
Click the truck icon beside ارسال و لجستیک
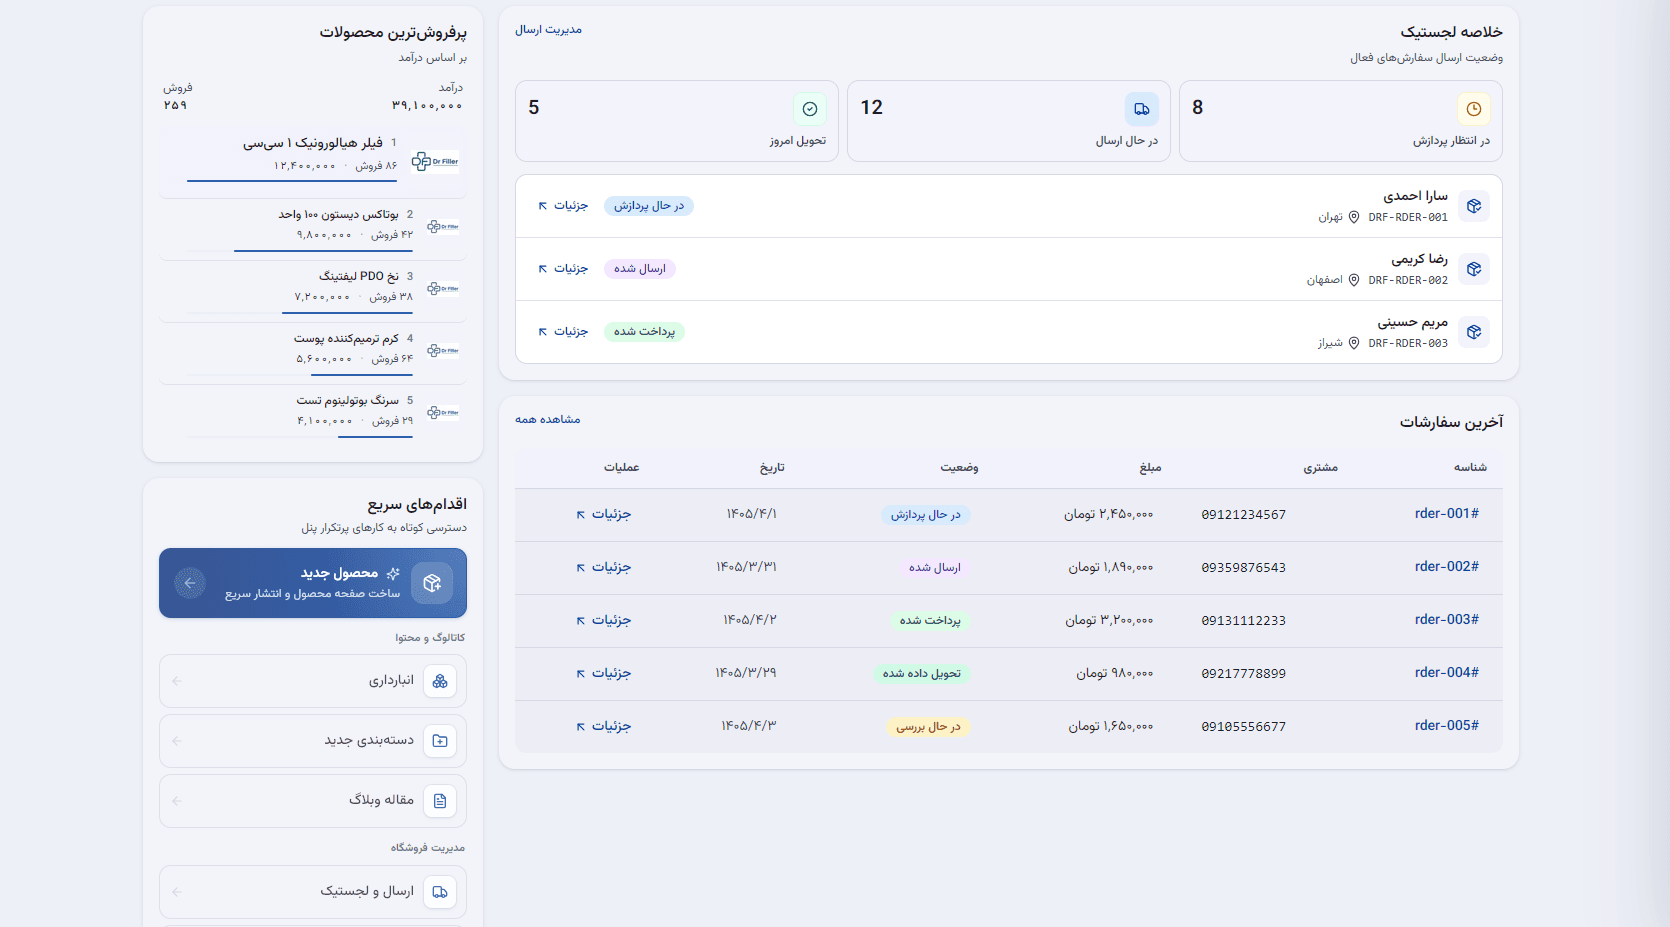pyautogui.click(x=440, y=892)
